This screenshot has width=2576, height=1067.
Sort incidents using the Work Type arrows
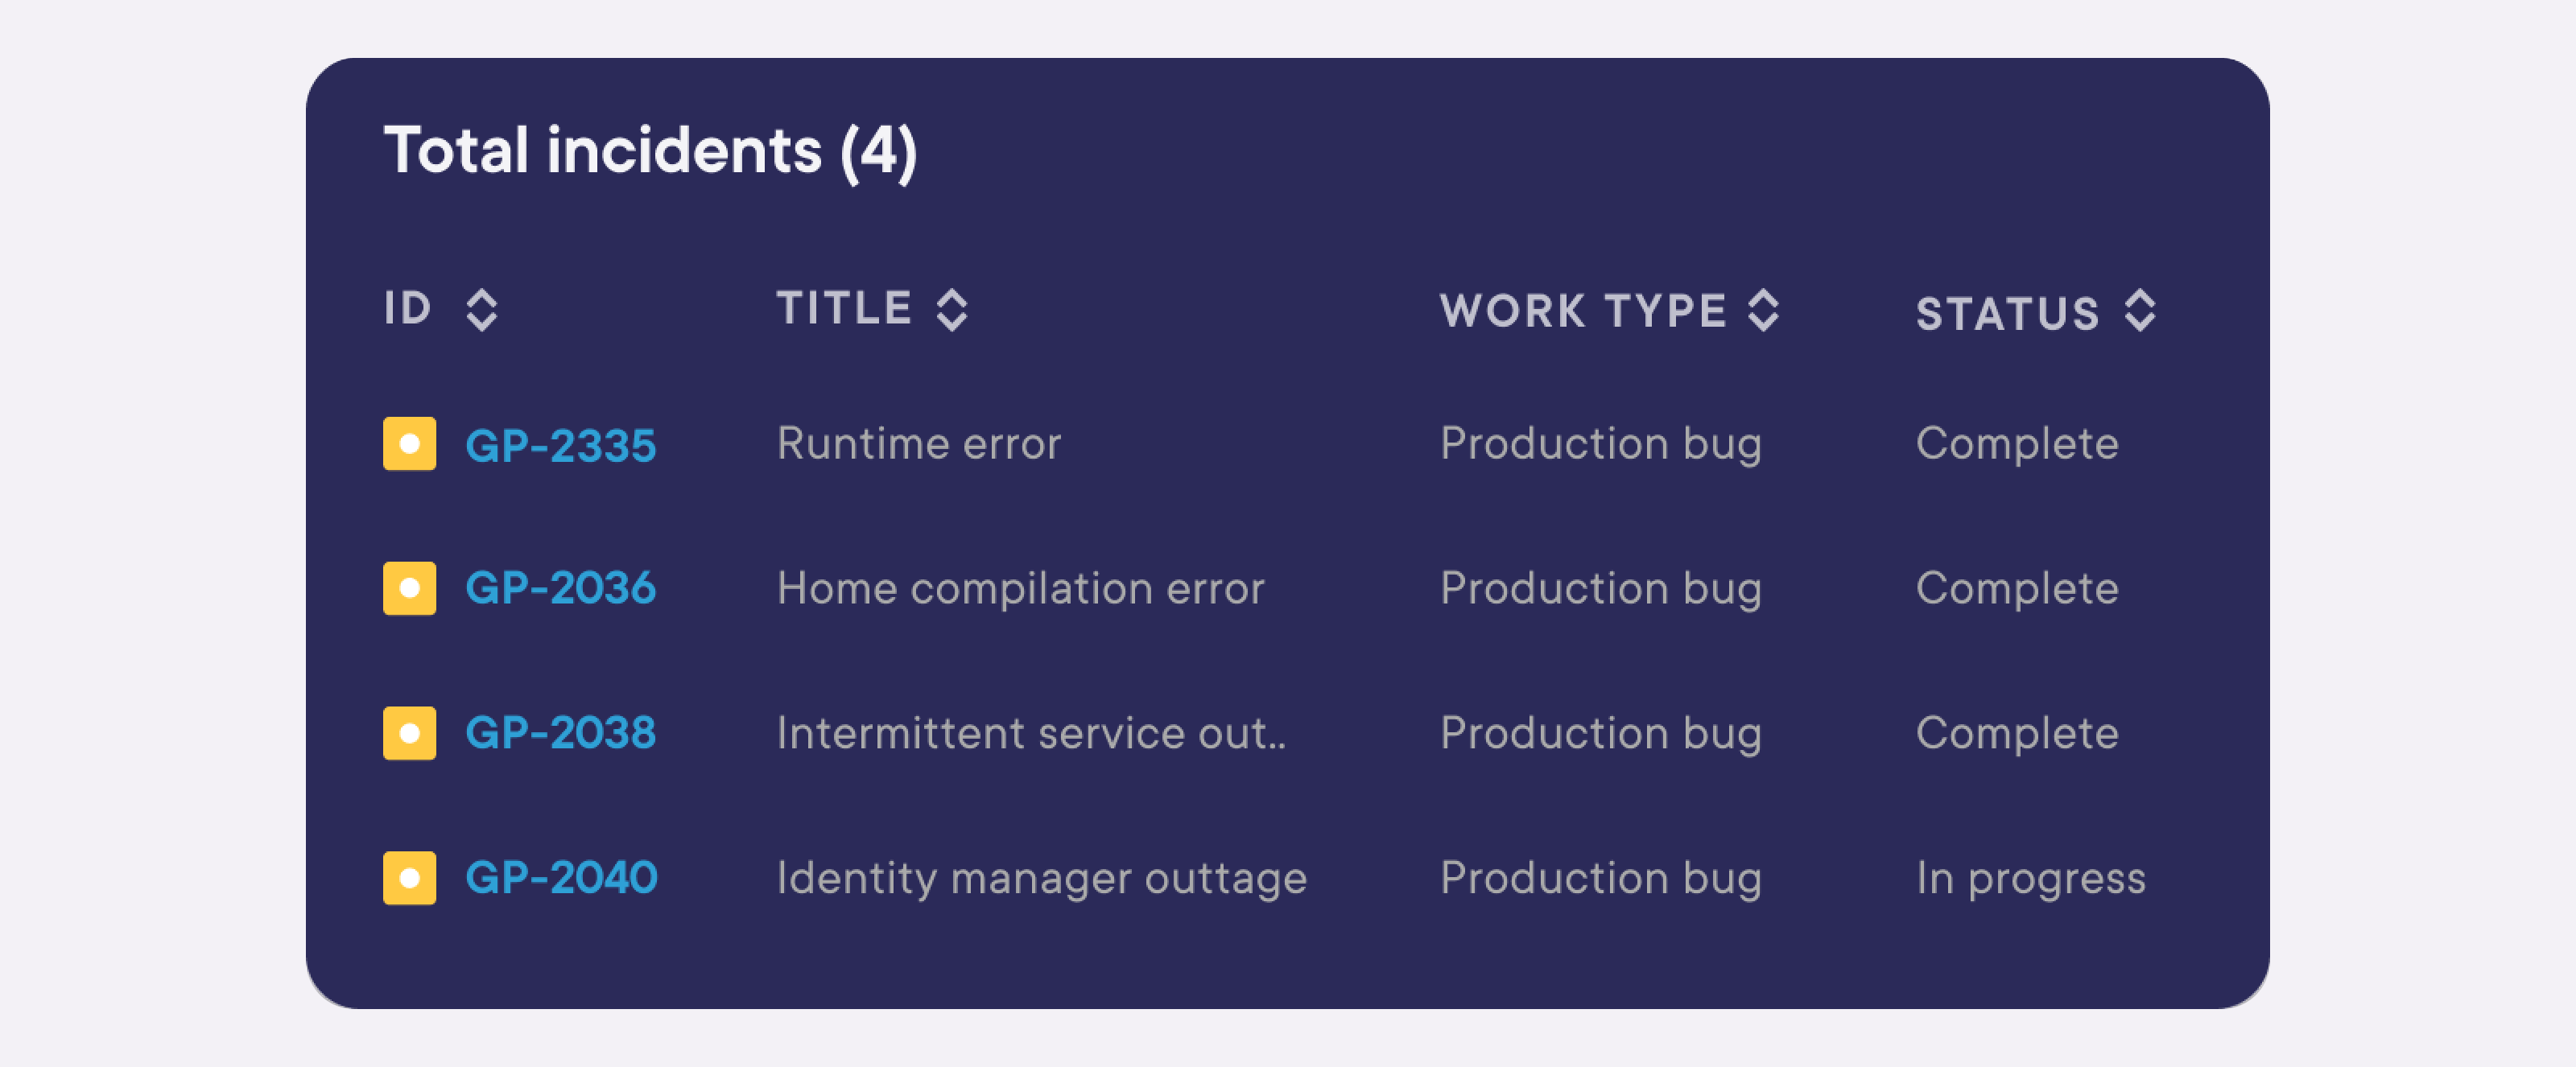[x=1763, y=310]
